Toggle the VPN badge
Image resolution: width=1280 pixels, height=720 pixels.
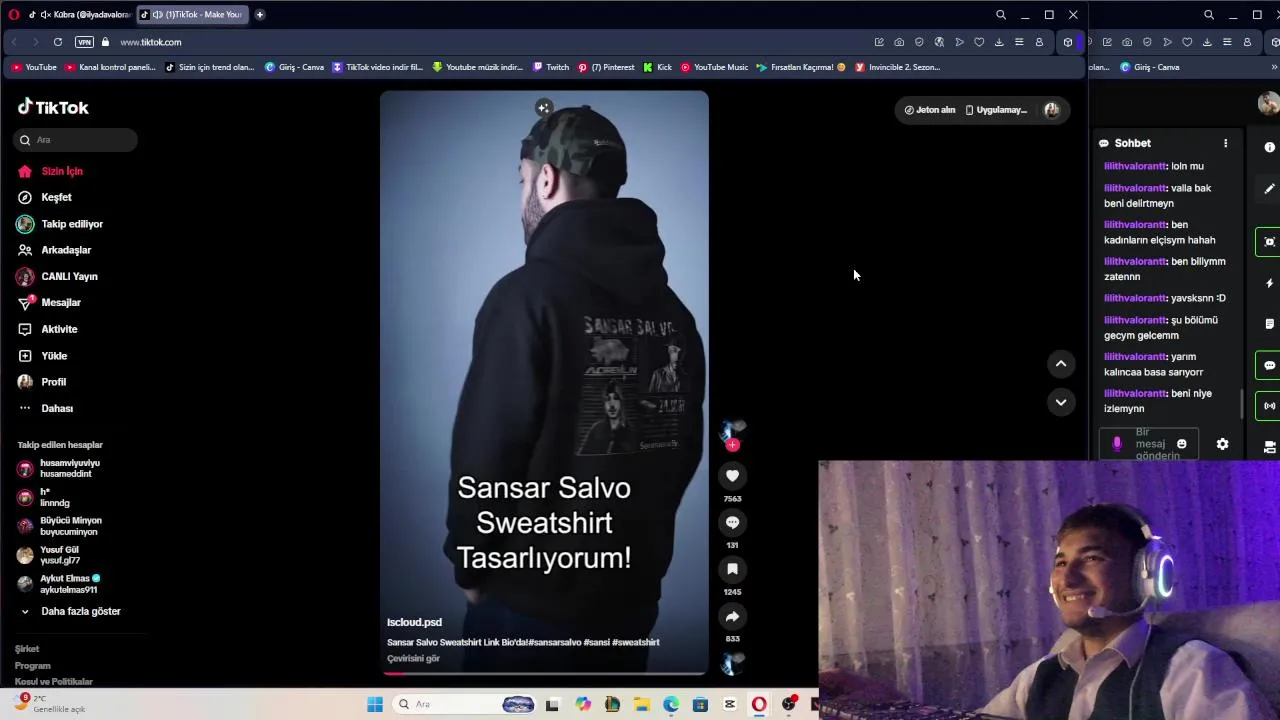[84, 42]
